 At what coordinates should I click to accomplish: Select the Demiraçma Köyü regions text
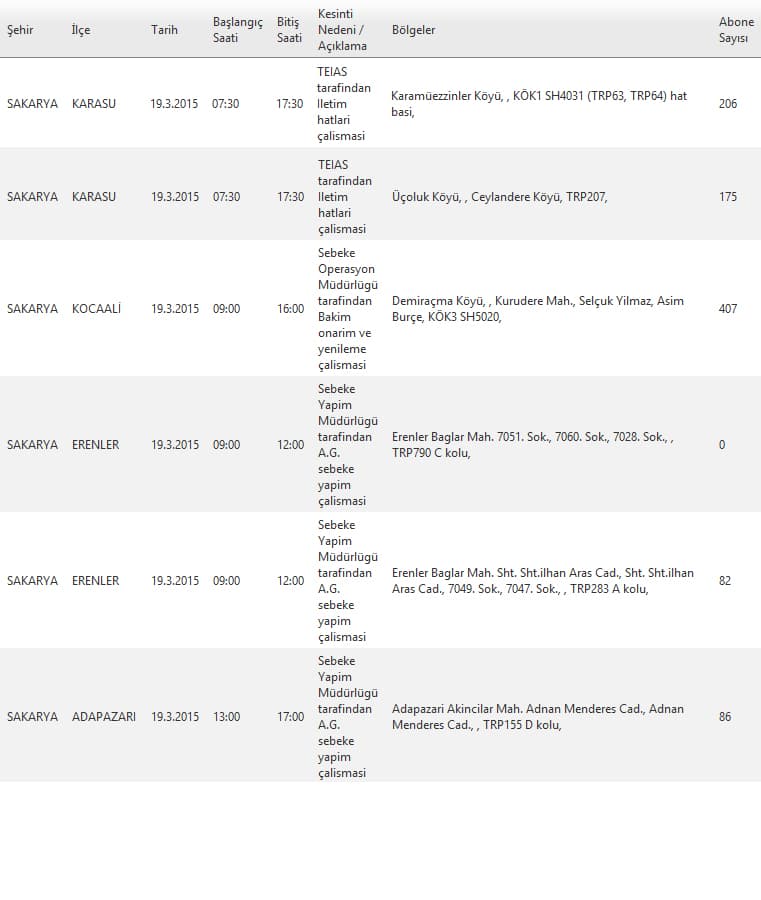pos(538,309)
